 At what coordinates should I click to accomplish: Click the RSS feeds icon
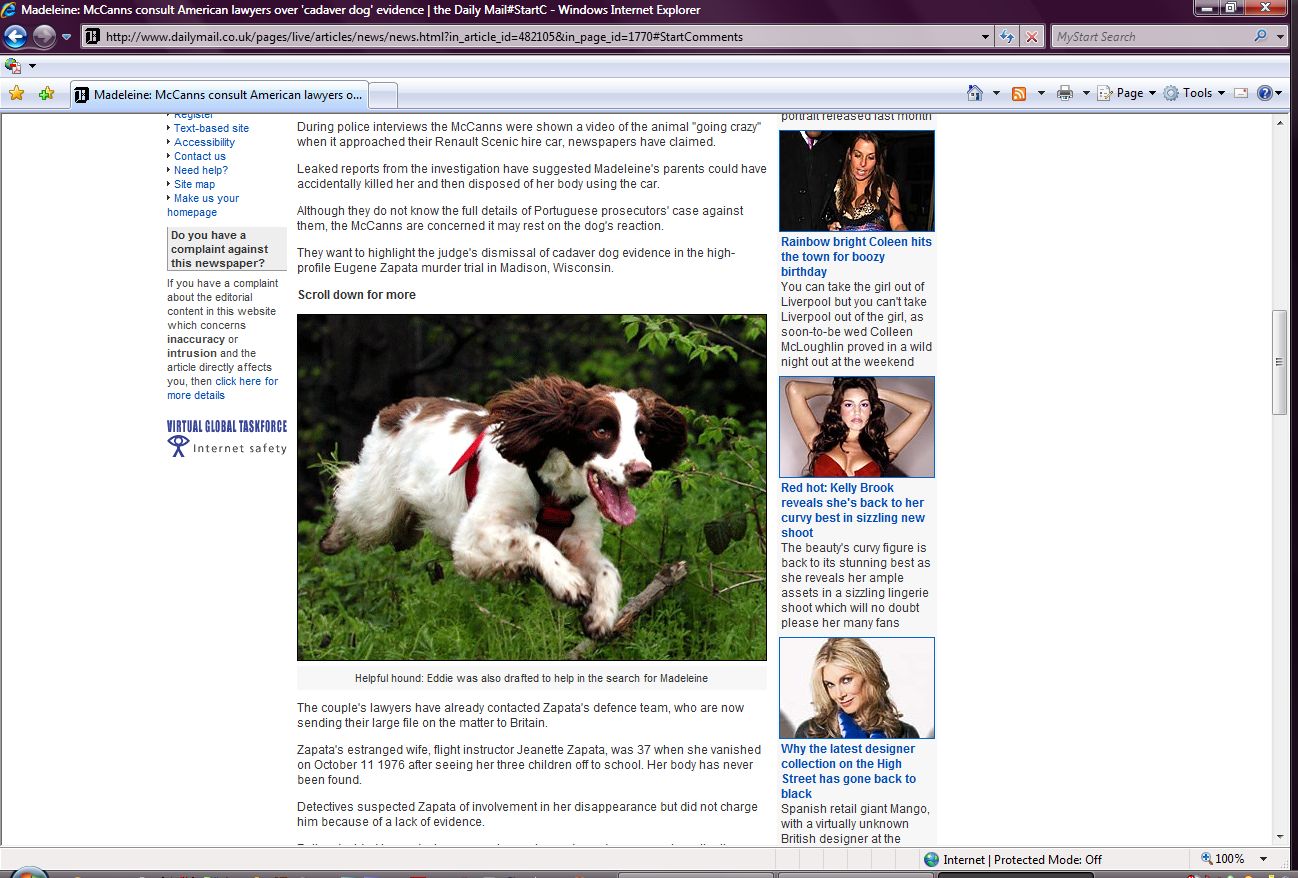[1019, 93]
